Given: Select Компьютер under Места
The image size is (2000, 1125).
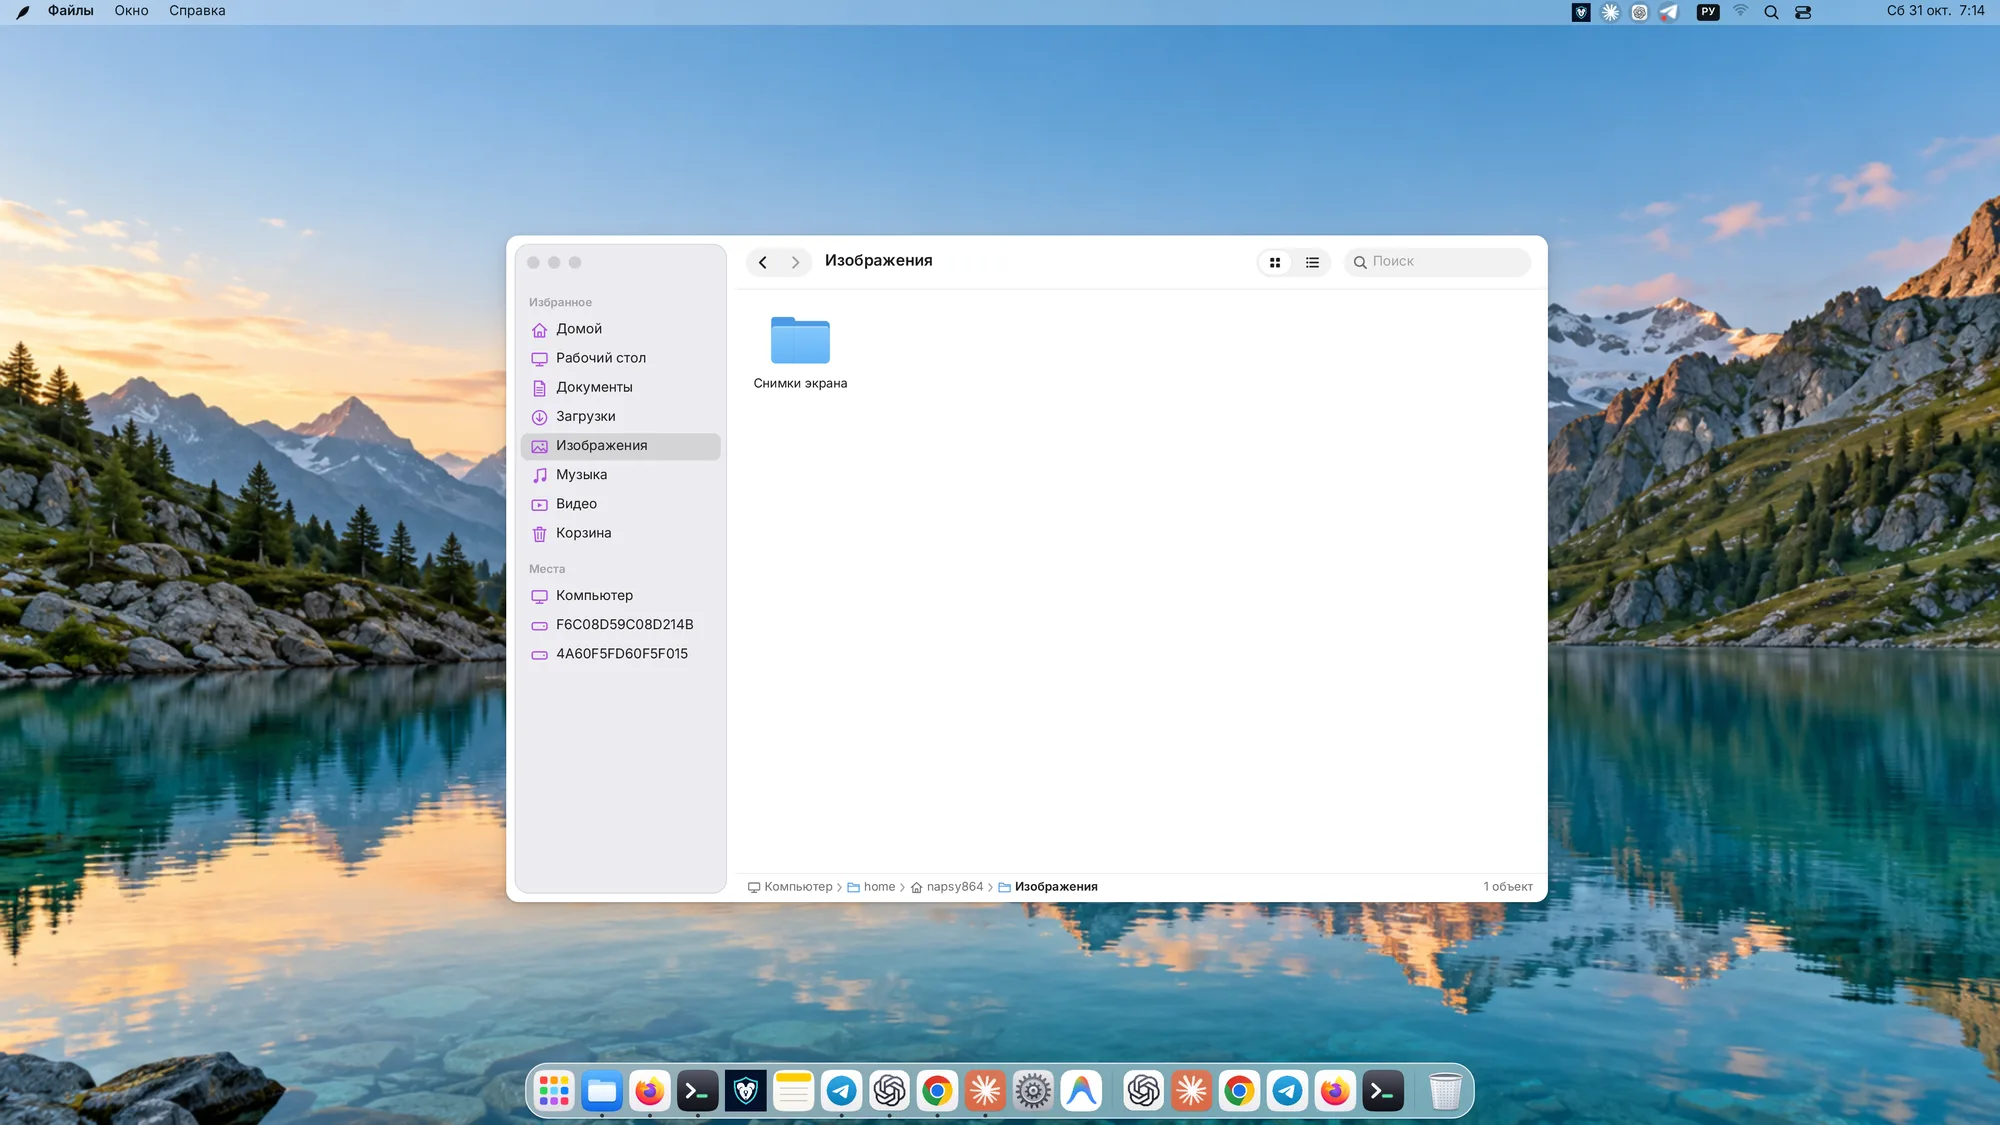Looking at the screenshot, I should point(620,595).
